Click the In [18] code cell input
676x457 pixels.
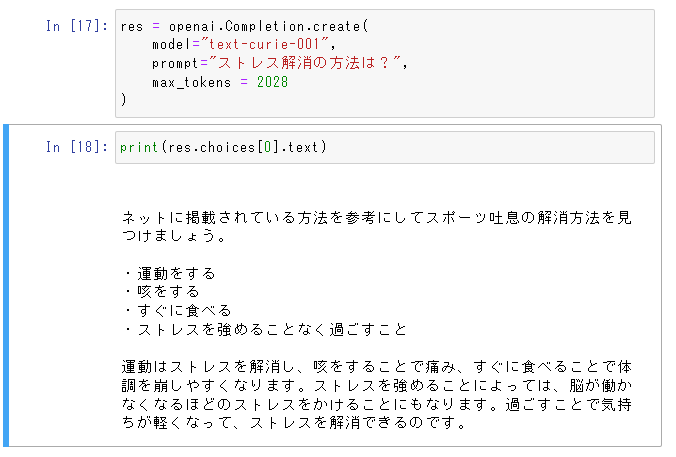(x=385, y=147)
